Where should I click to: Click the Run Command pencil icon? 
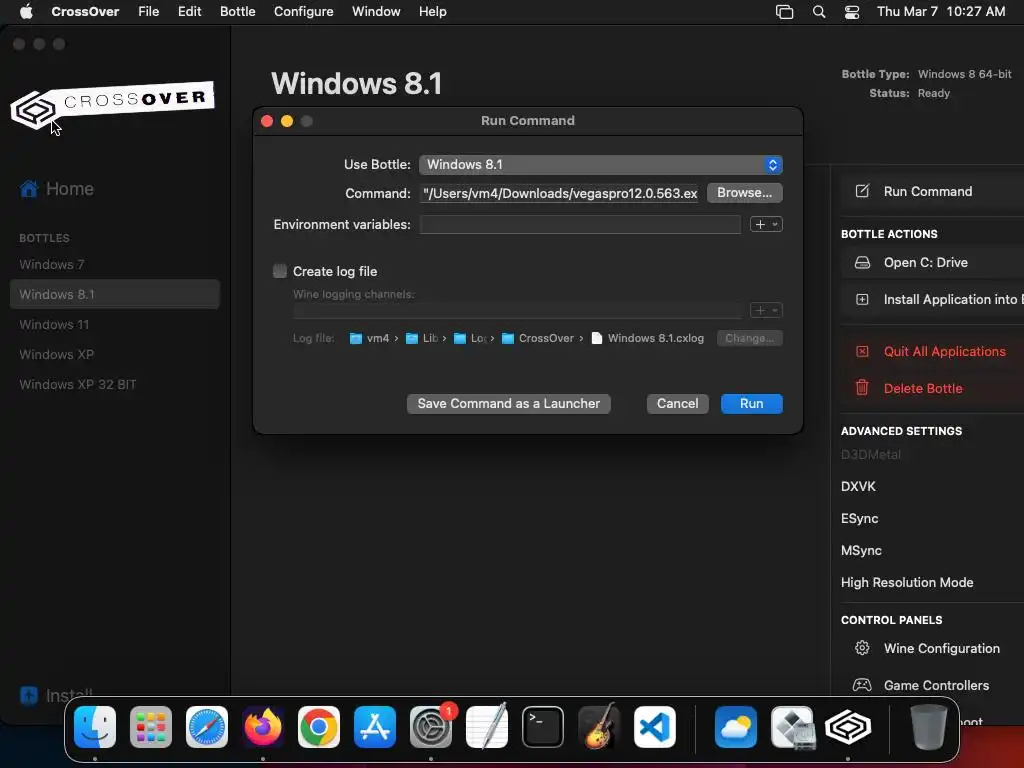click(x=862, y=191)
